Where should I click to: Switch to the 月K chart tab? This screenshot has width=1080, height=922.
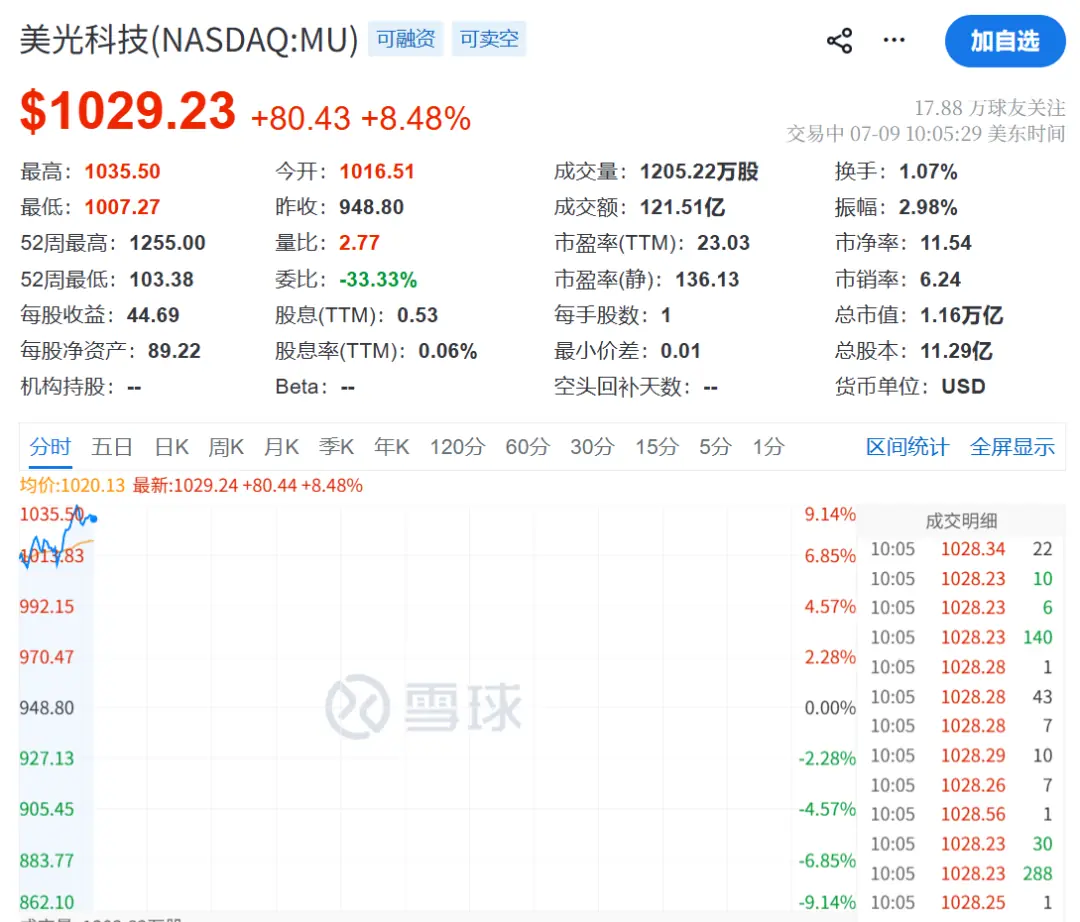[281, 447]
